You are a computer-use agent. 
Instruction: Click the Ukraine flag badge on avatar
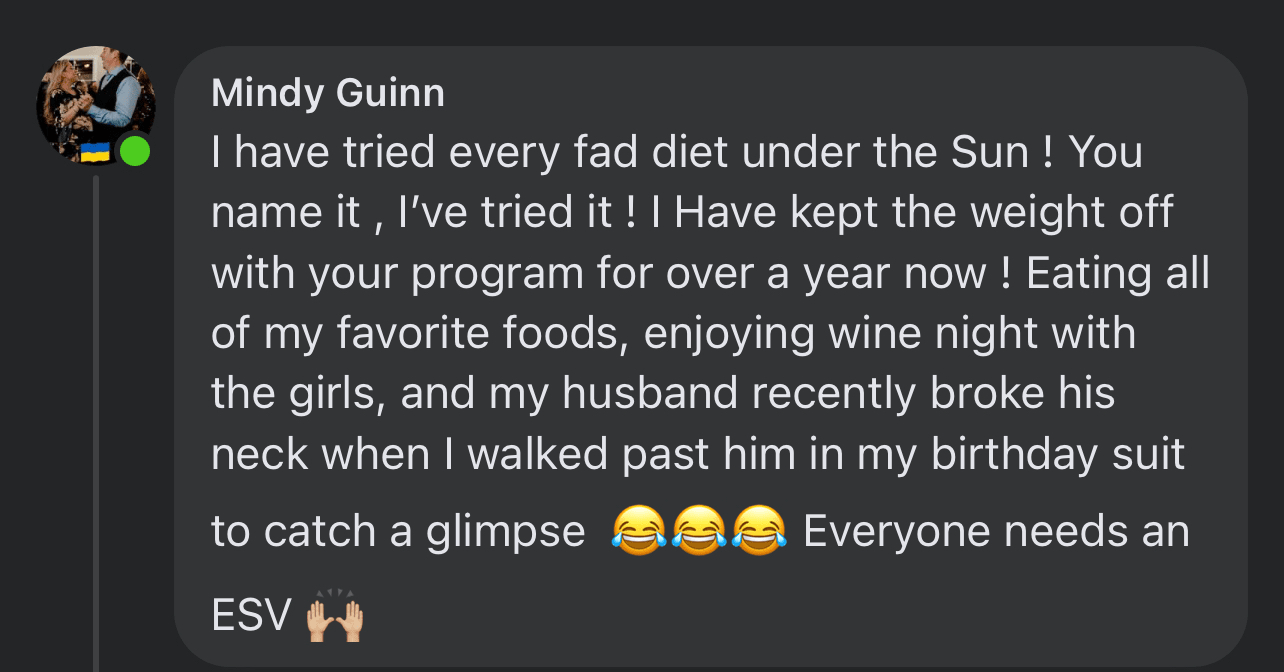pyautogui.click(x=95, y=152)
